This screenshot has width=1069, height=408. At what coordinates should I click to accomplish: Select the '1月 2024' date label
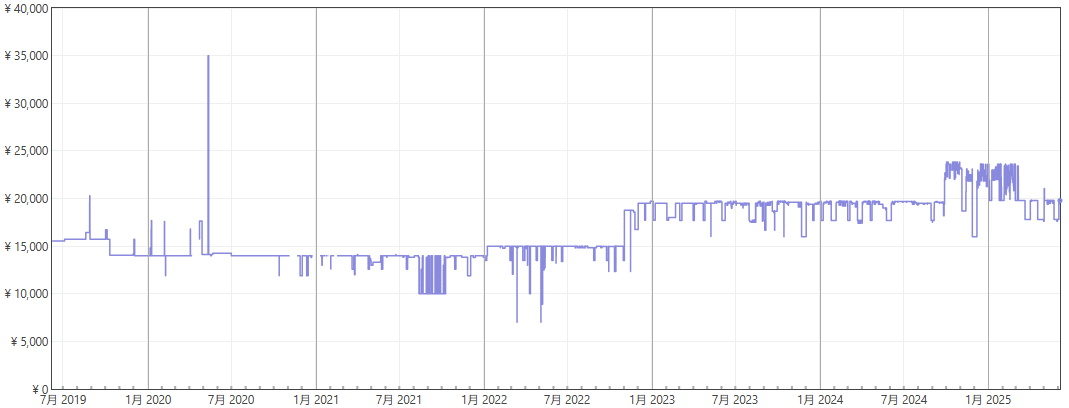pos(820,400)
